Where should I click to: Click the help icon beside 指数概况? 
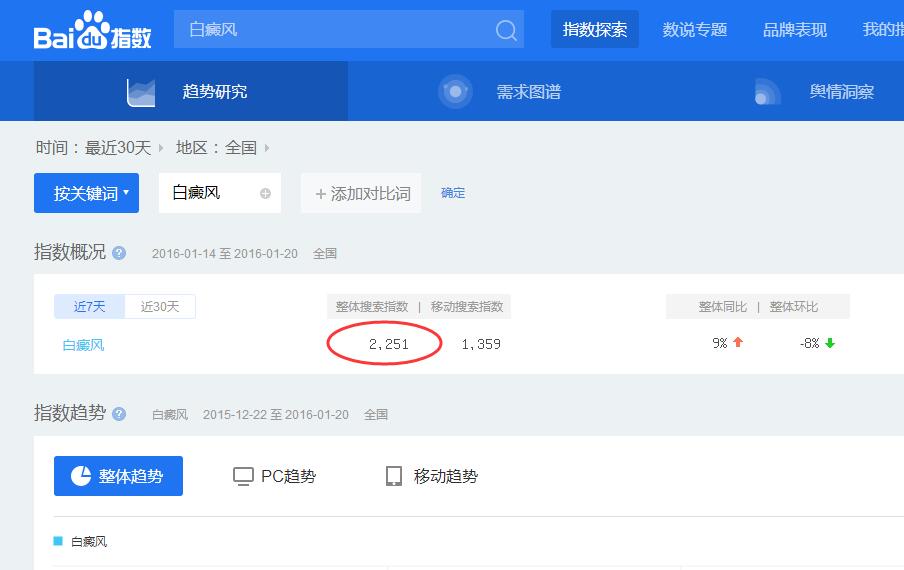click(119, 253)
